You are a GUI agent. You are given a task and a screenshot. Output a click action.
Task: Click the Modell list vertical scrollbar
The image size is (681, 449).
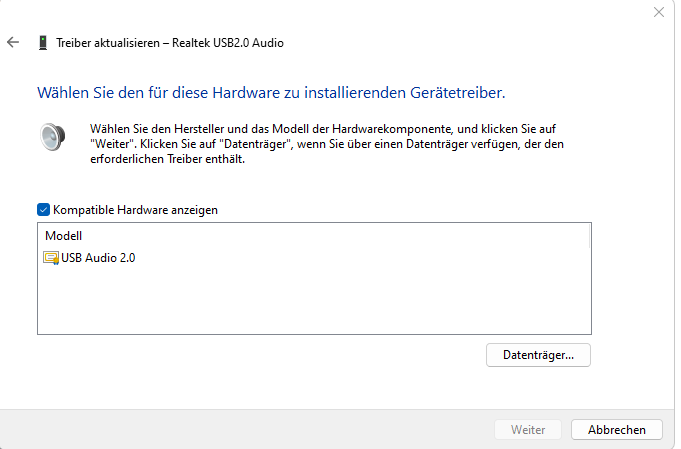coord(590,236)
